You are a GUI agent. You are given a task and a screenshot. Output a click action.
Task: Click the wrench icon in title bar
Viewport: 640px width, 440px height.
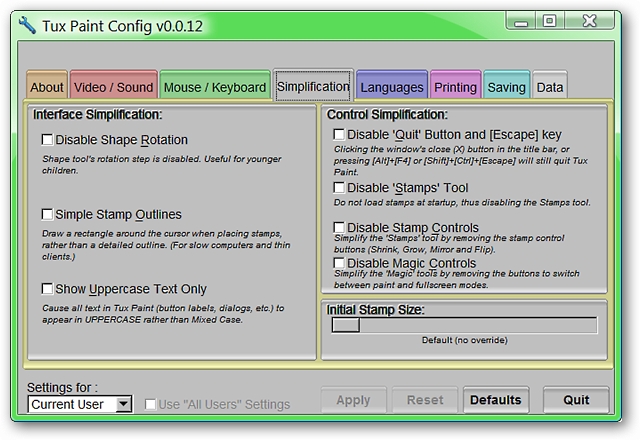tap(27, 25)
